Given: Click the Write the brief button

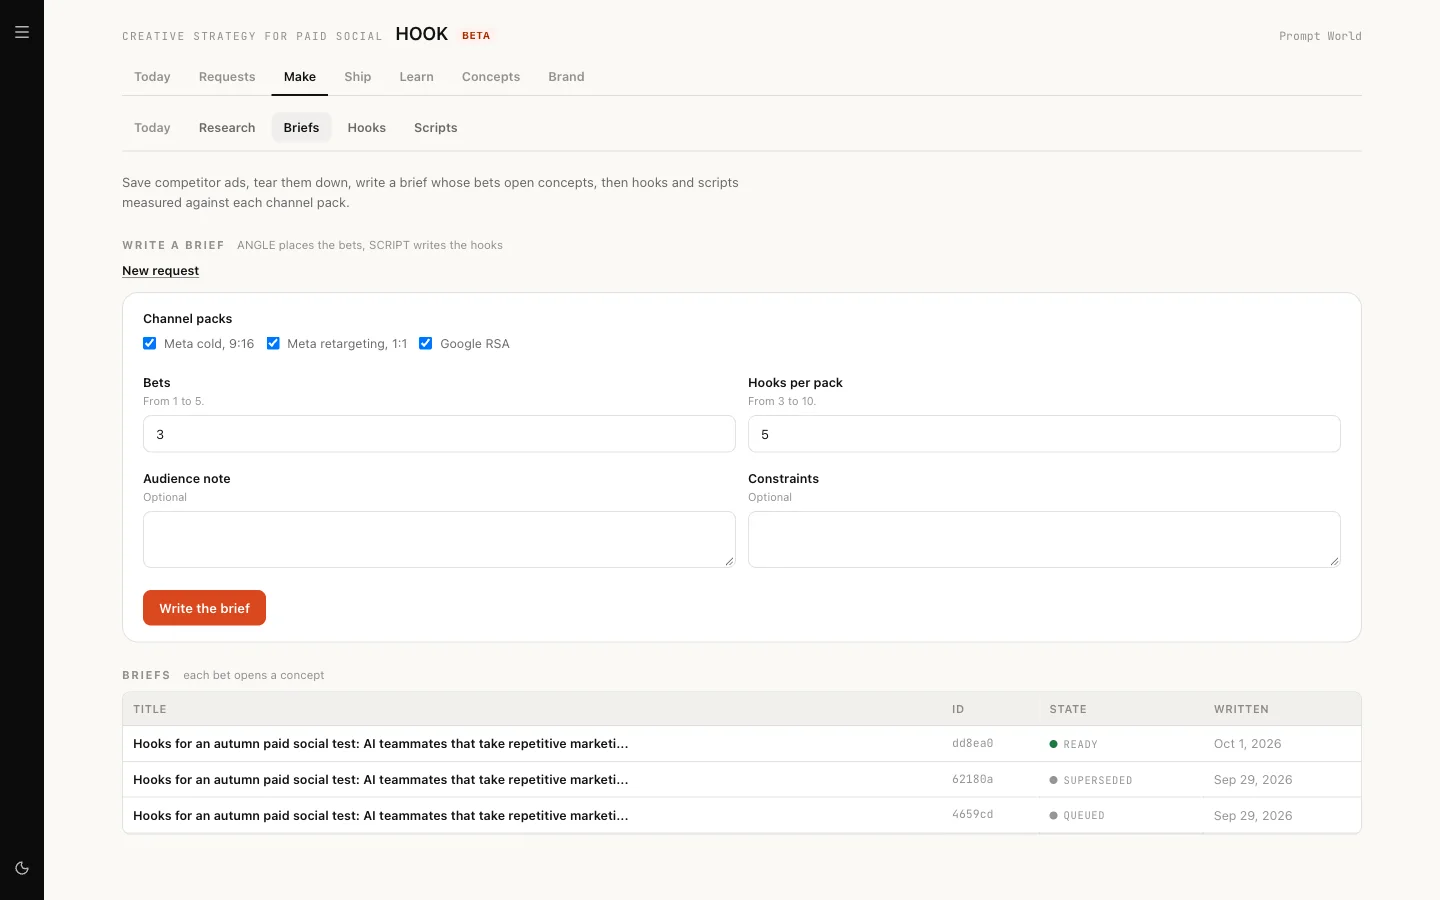Looking at the screenshot, I should click(204, 608).
